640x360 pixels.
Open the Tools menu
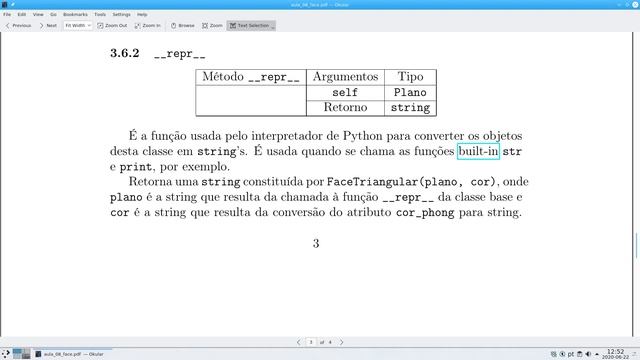[x=100, y=14]
